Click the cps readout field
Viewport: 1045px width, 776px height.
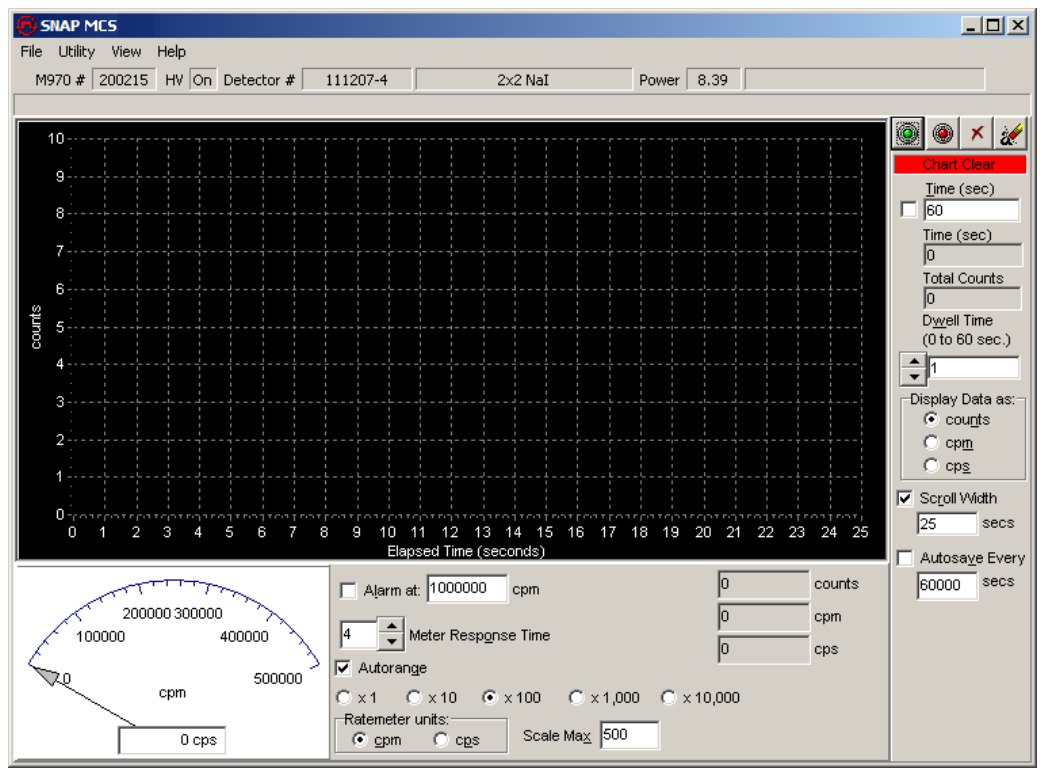(764, 649)
